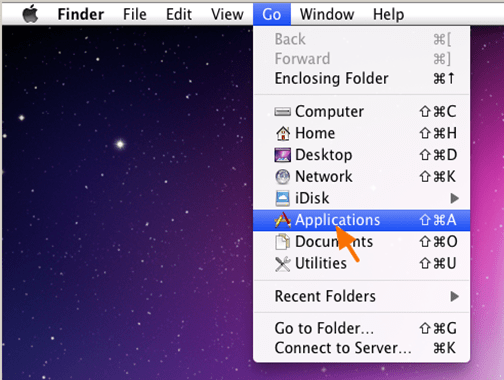Choose Recent Folders entry
The width and height of the screenshot is (504, 380).
[x=362, y=296]
